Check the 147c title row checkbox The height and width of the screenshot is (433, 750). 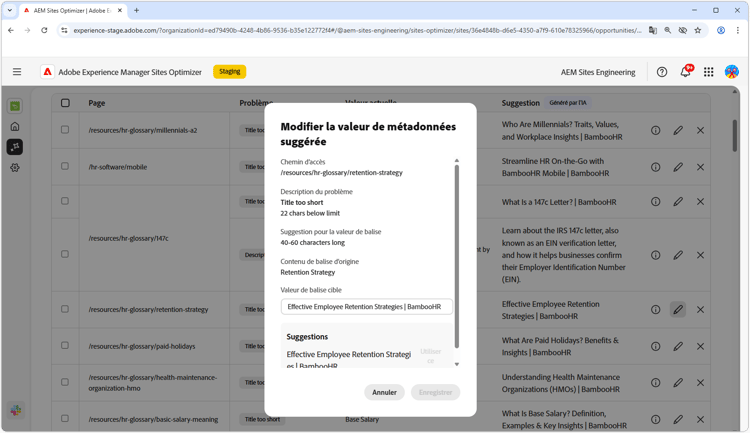[65, 201]
